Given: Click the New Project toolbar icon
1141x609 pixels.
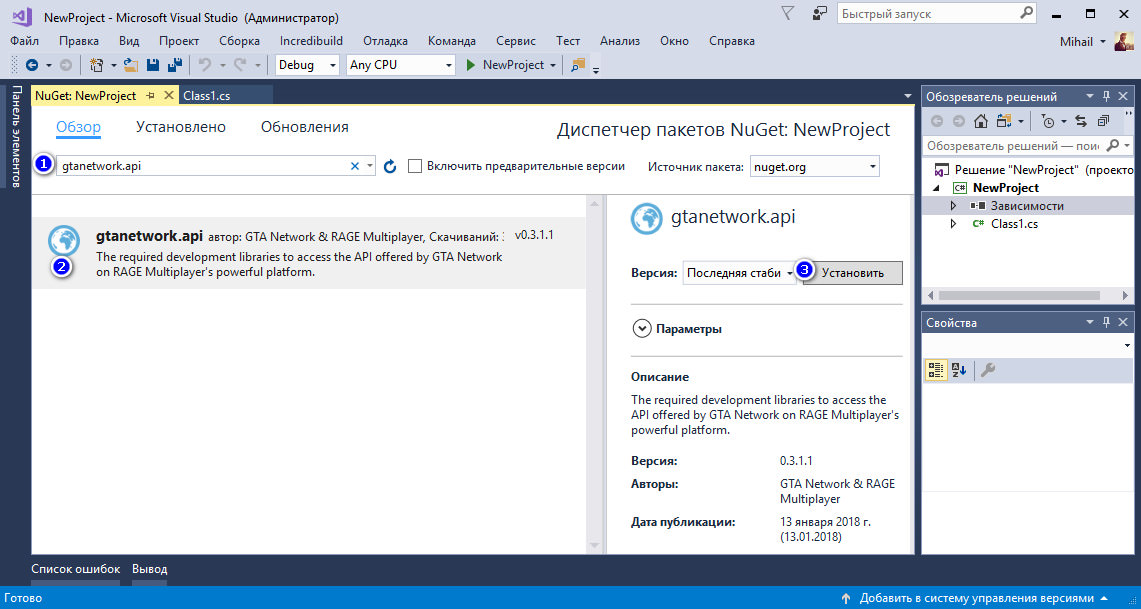Looking at the screenshot, I should coord(96,65).
